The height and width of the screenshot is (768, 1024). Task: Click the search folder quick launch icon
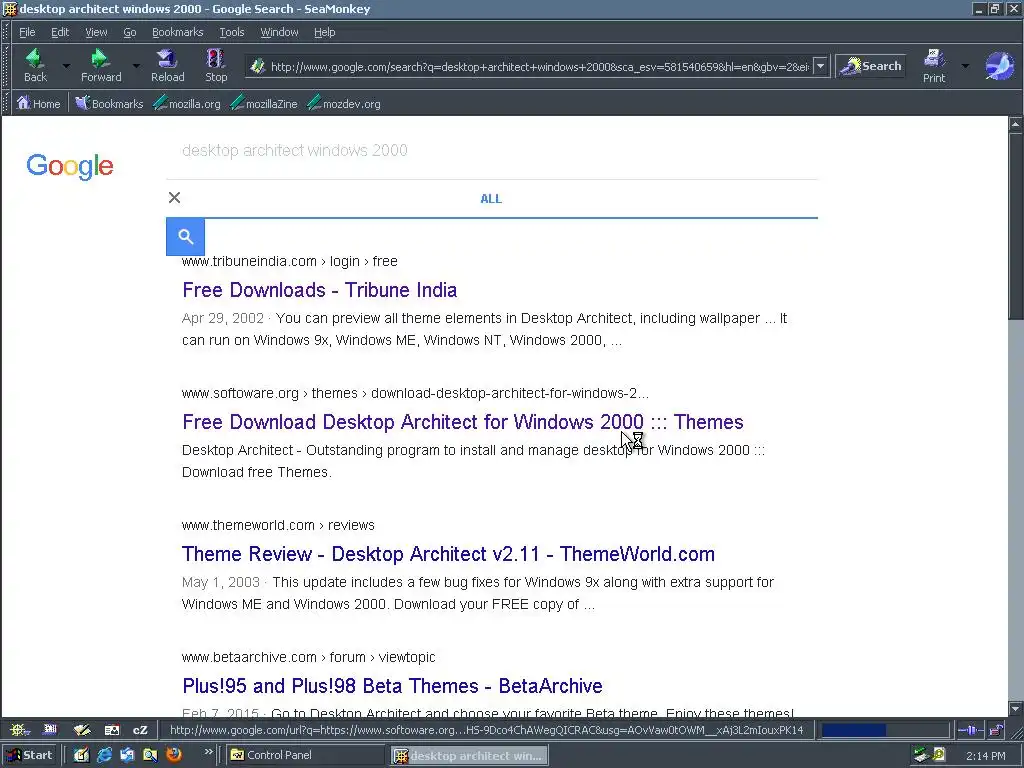coord(150,755)
